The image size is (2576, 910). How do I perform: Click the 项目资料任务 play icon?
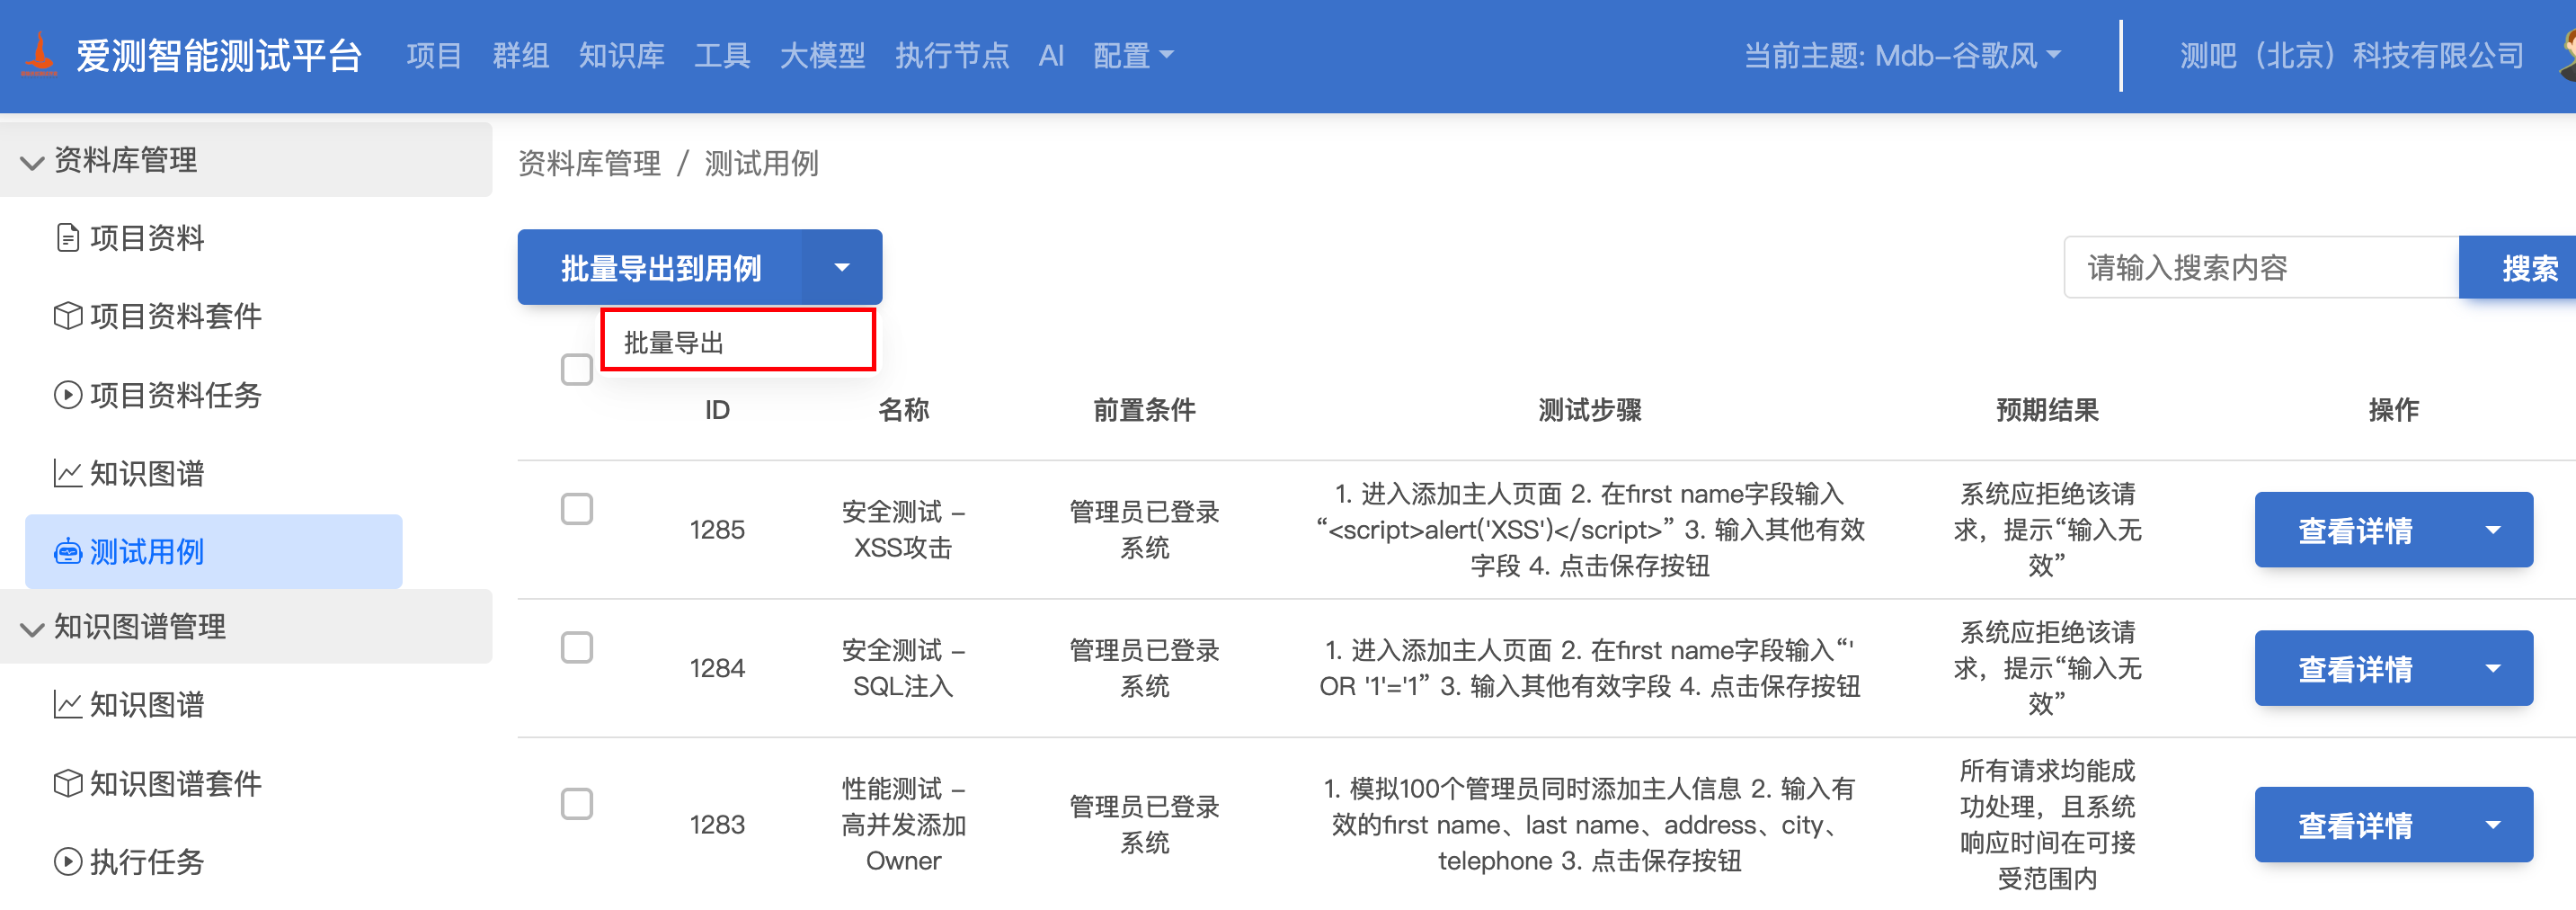tap(67, 395)
